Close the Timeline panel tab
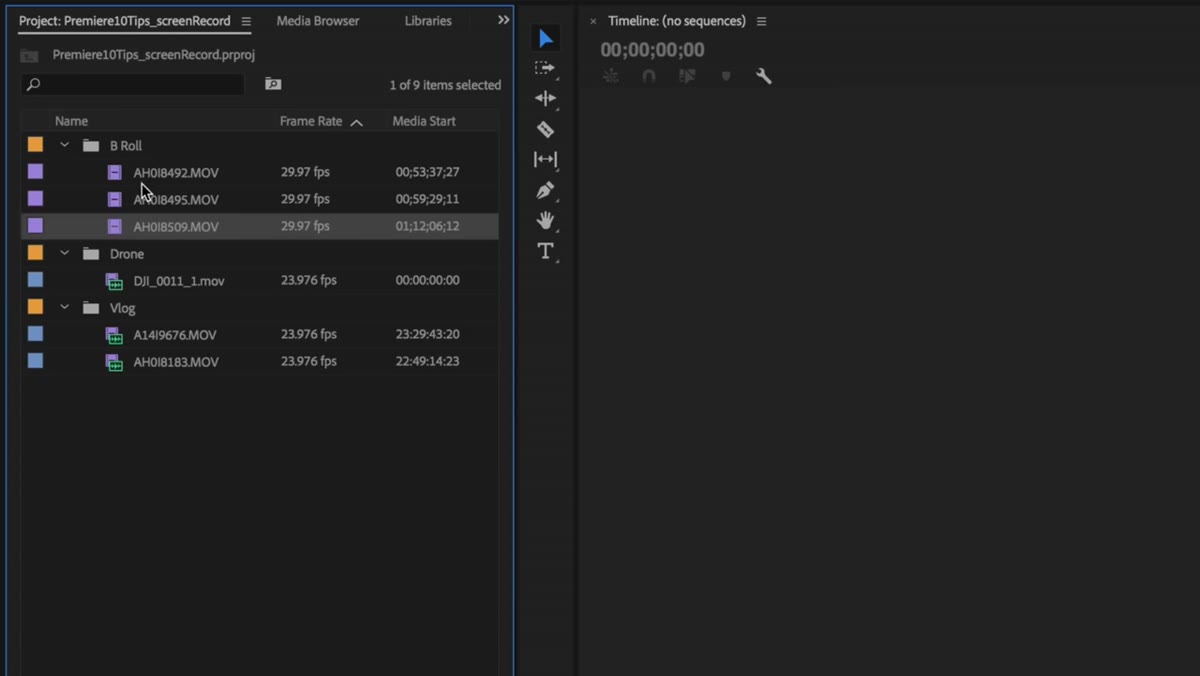Viewport: 1200px width, 676px height. pyautogui.click(x=593, y=21)
